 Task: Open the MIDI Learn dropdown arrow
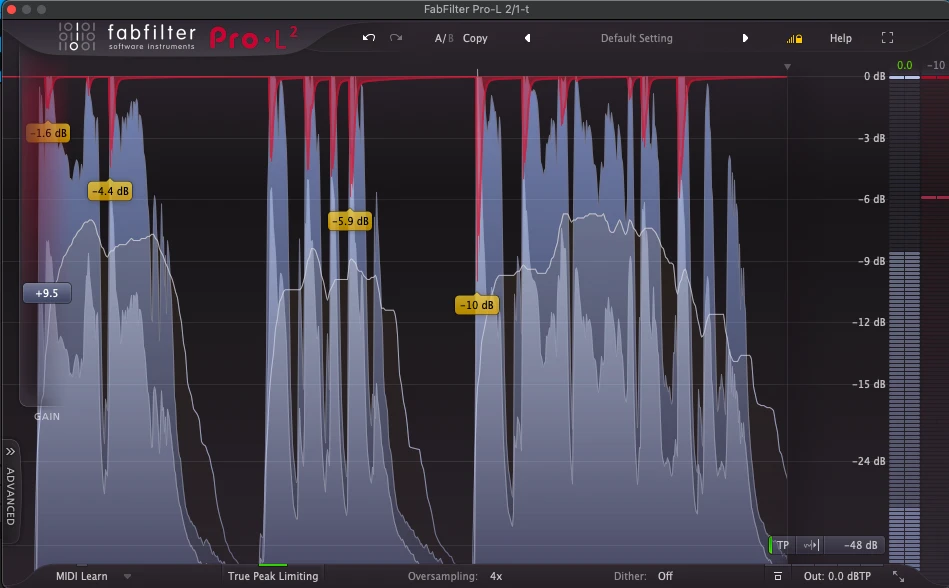tap(127, 577)
